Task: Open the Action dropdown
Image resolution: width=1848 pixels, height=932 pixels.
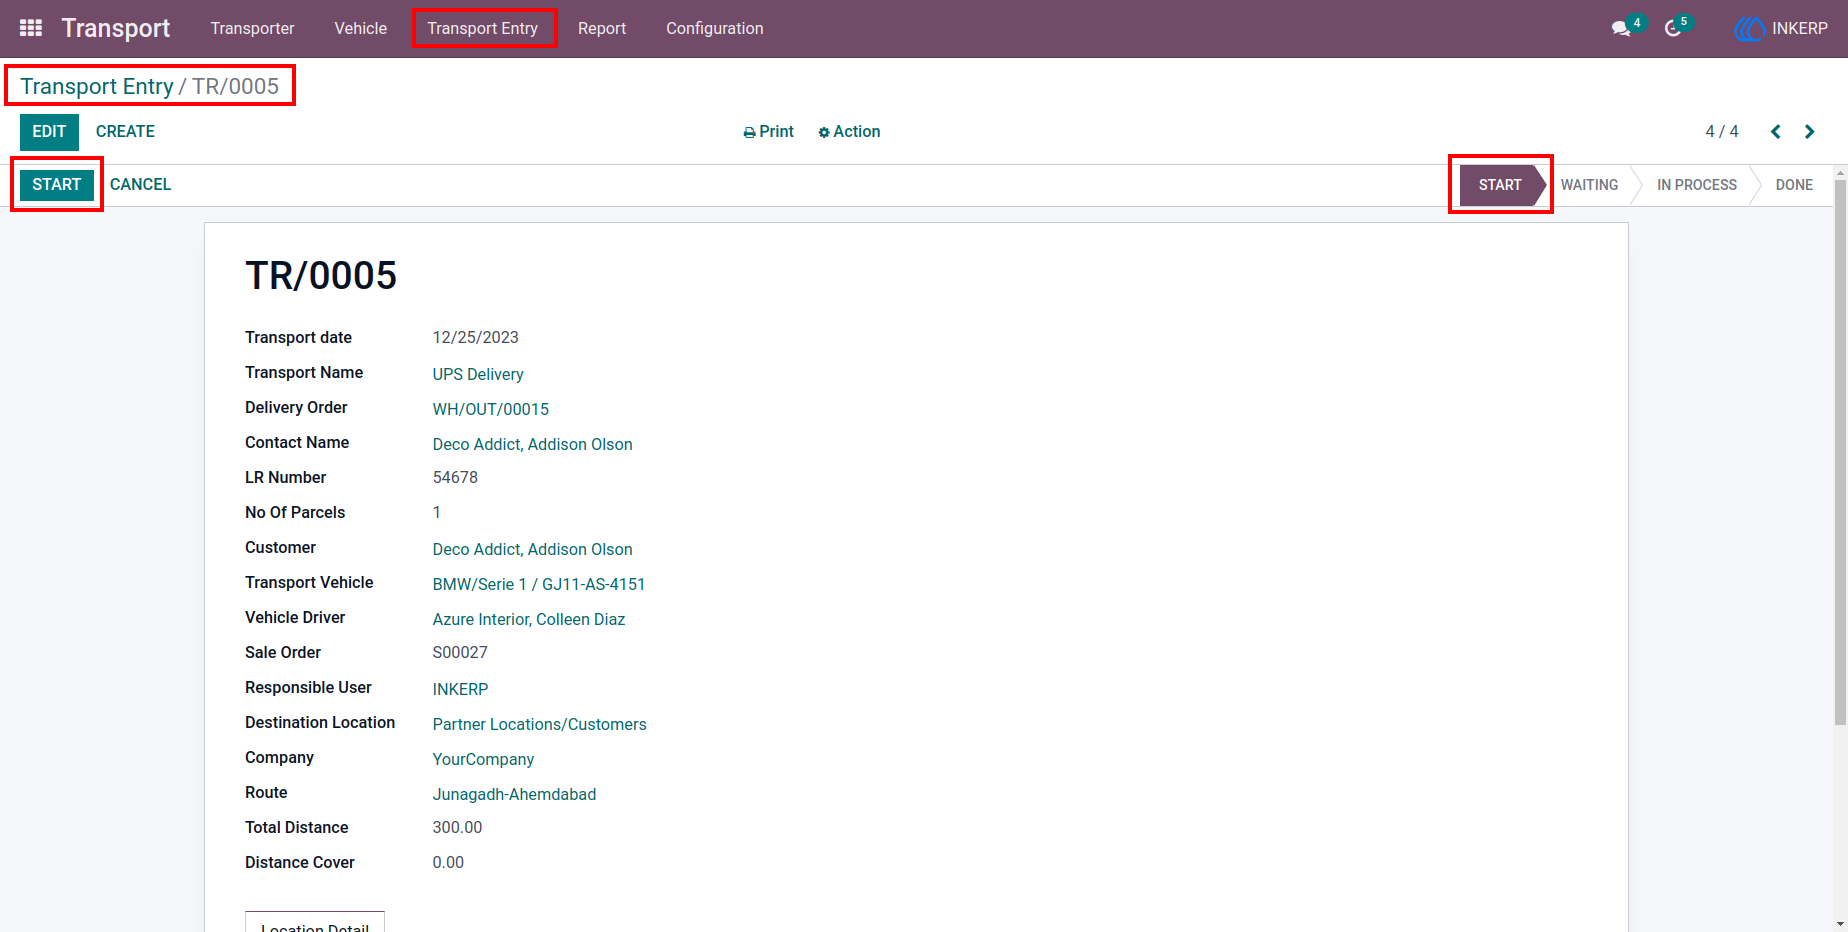Action: (x=849, y=132)
